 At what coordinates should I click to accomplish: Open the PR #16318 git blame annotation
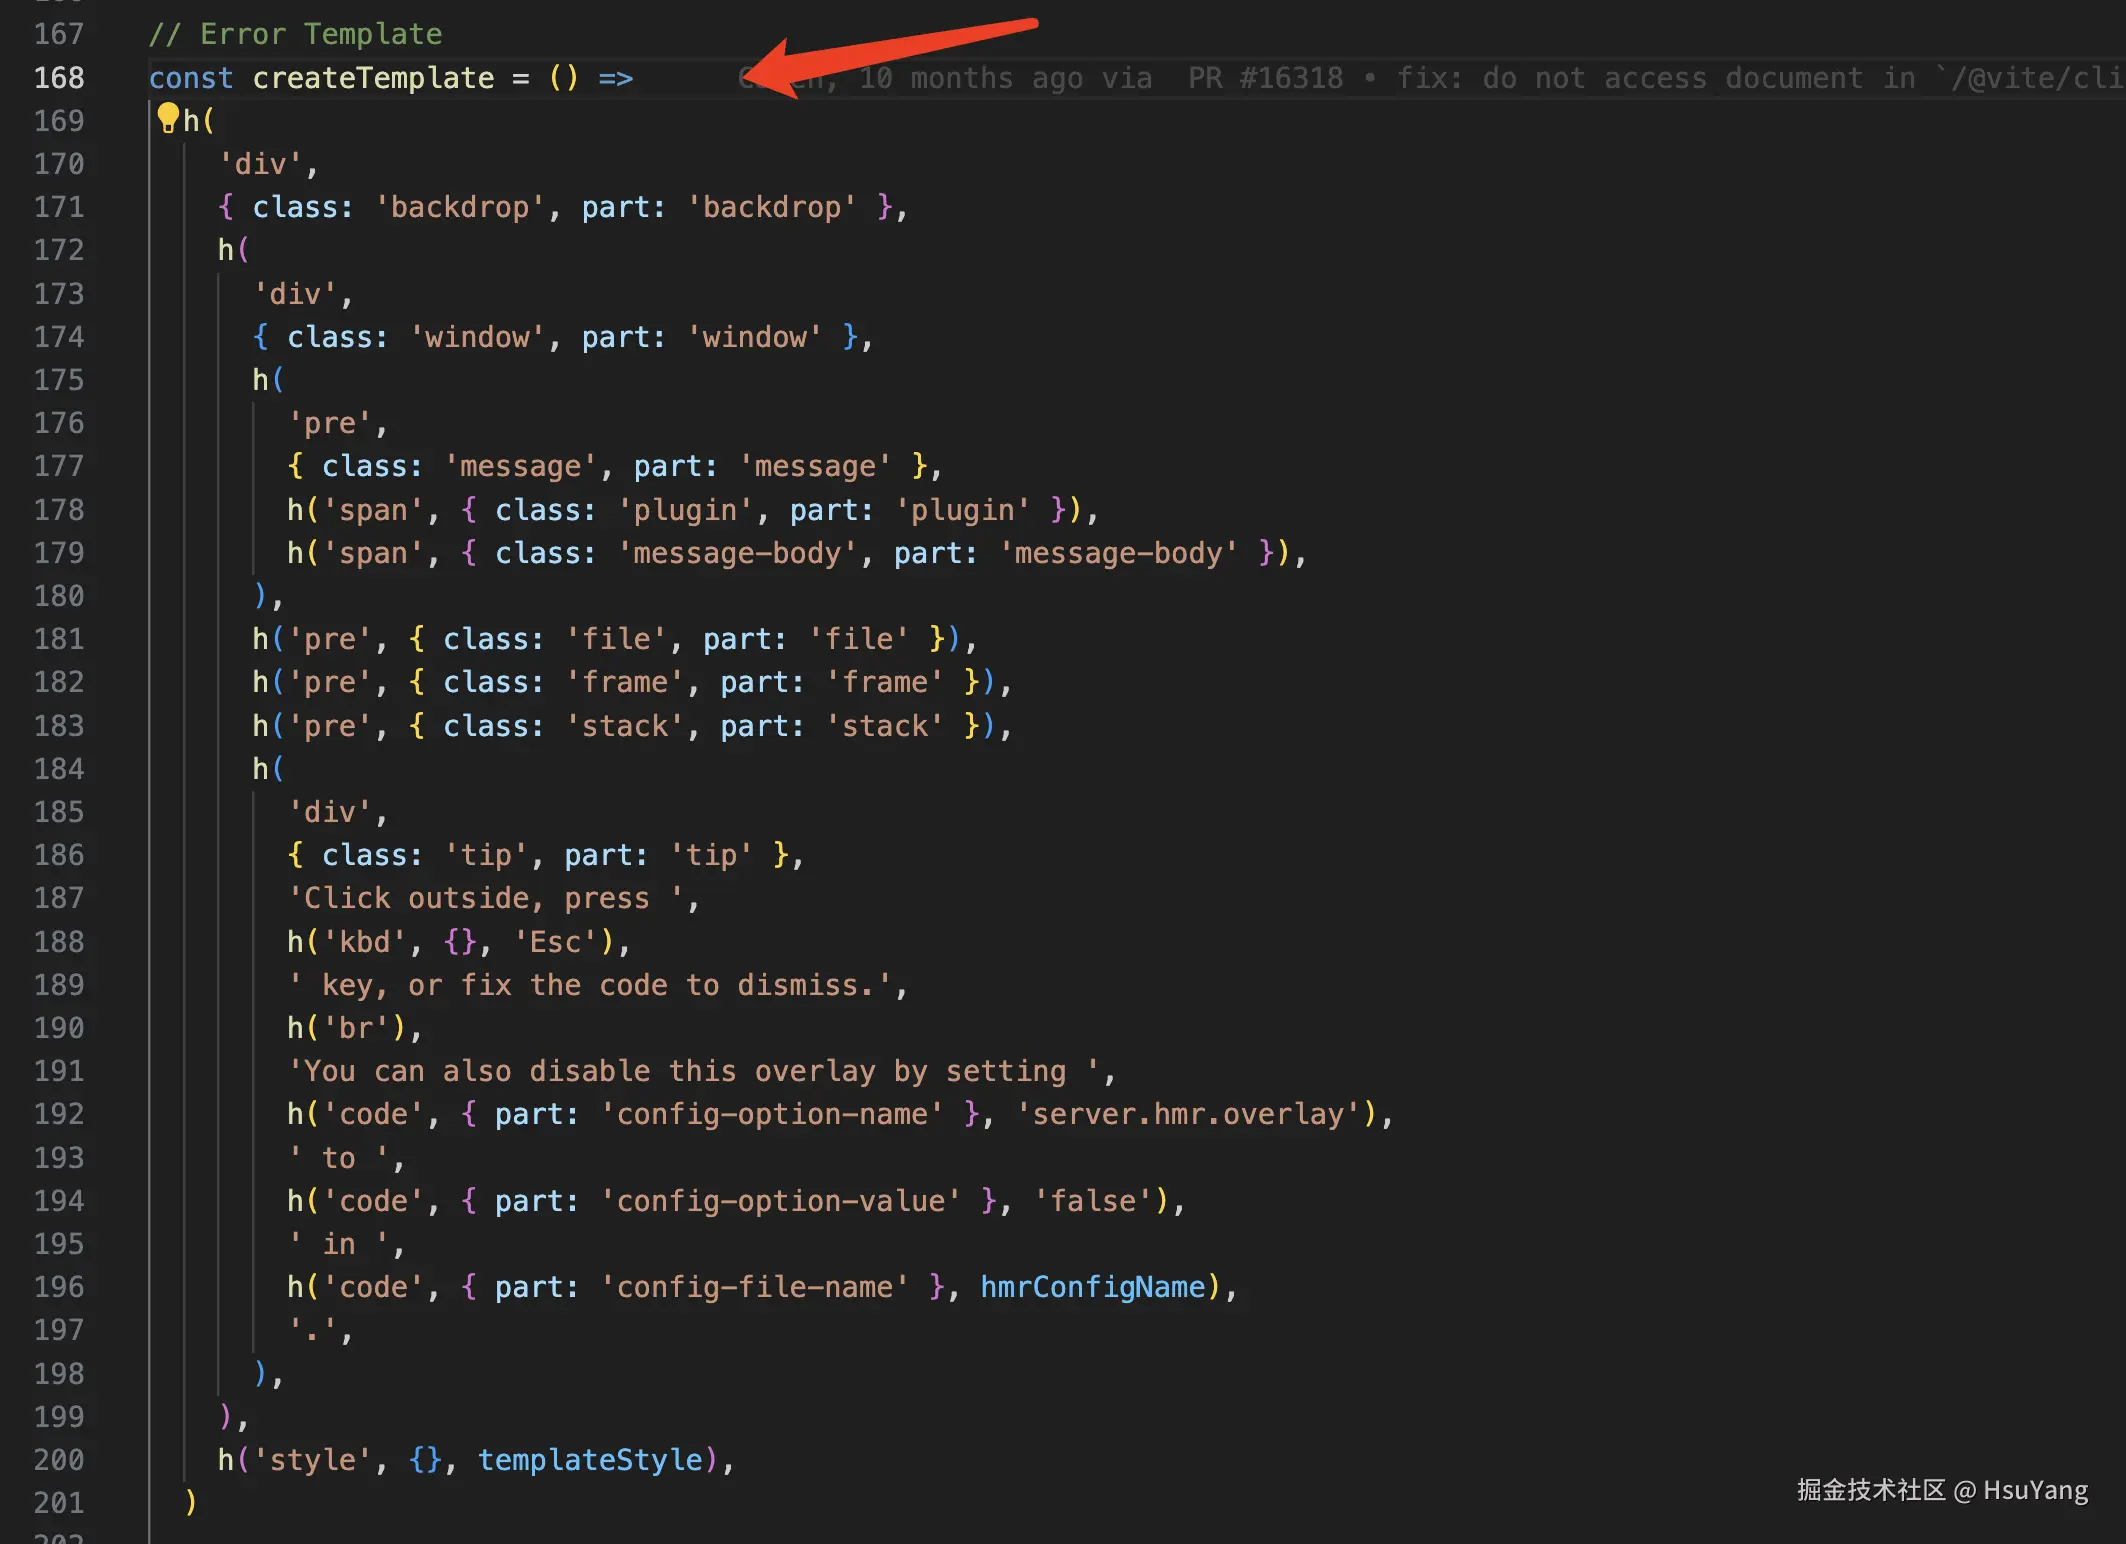coord(1265,78)
